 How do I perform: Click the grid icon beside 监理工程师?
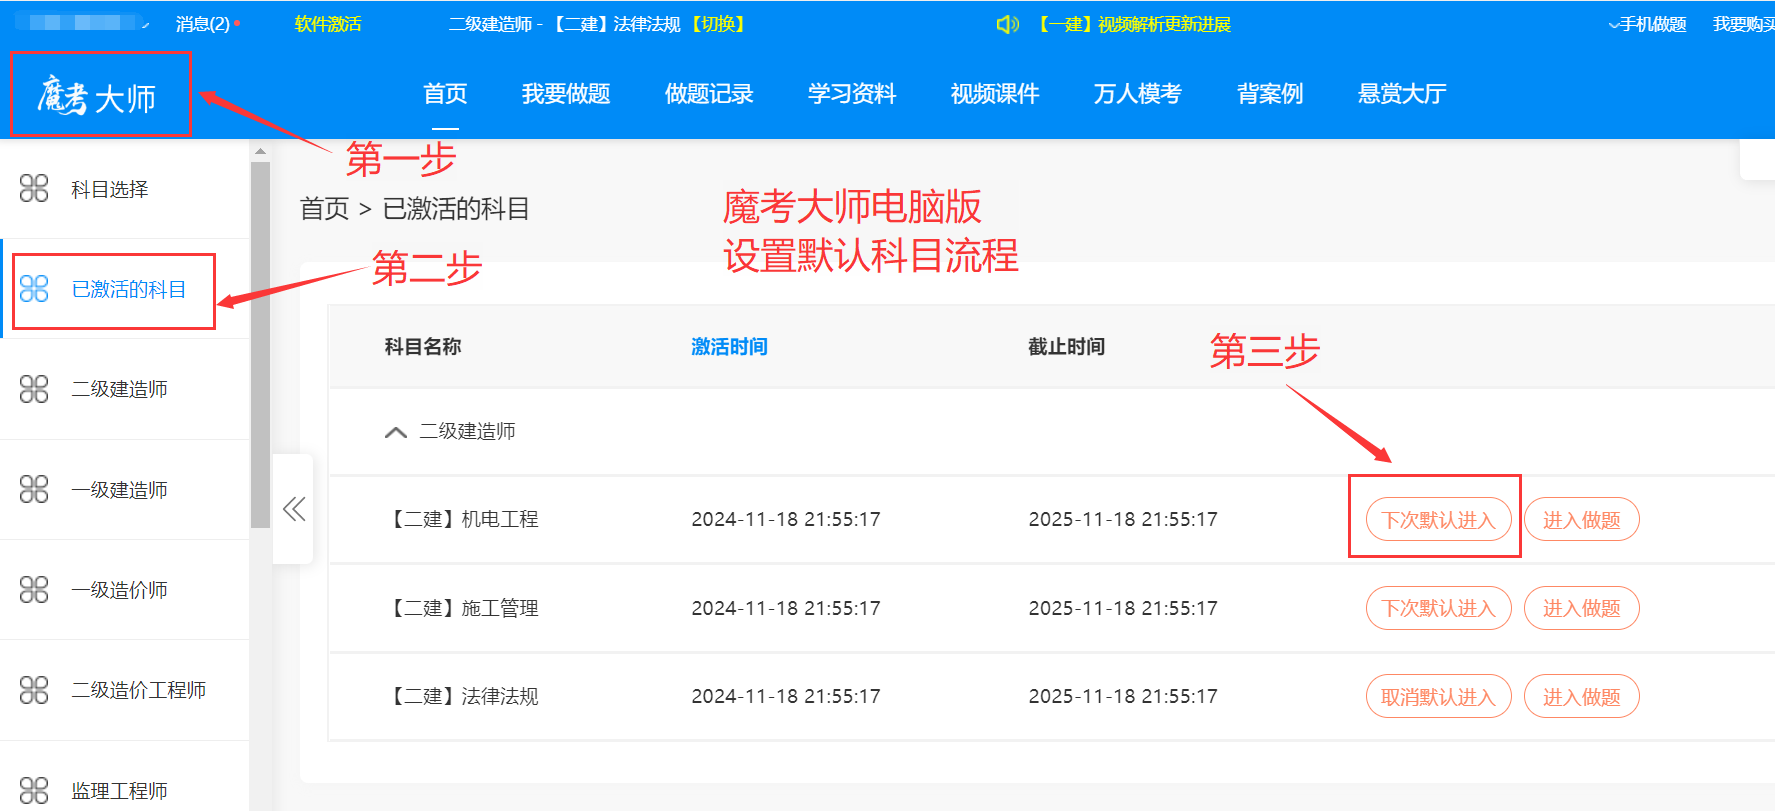pyautogui.click(x=34, y=790)
